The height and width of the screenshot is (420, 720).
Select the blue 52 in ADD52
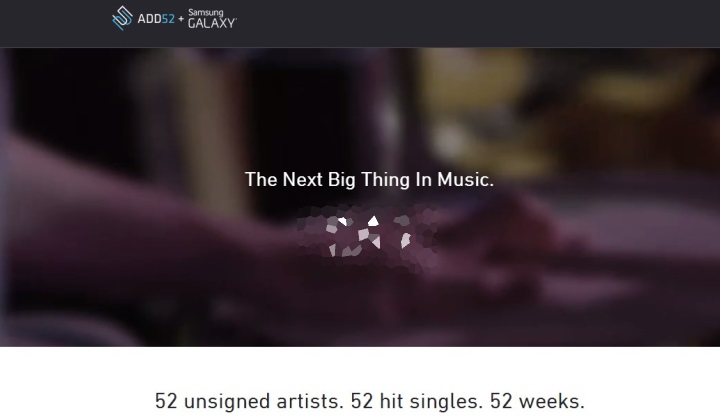pyautogui.click(x=168, y=19)
